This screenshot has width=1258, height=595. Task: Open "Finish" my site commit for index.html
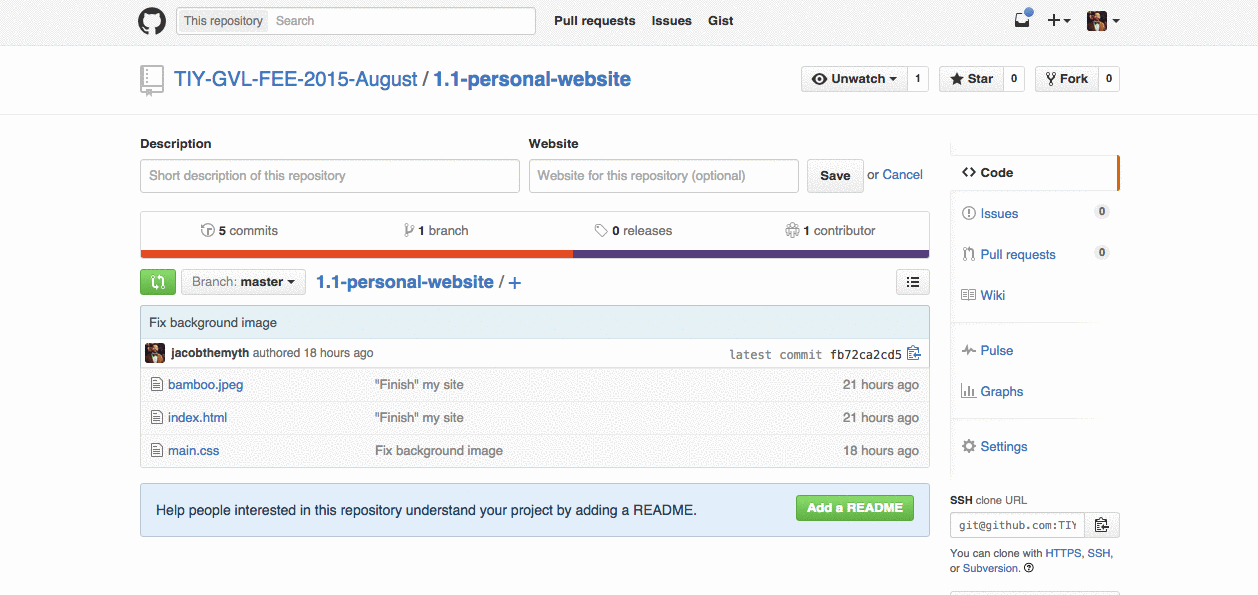(419, 417)
